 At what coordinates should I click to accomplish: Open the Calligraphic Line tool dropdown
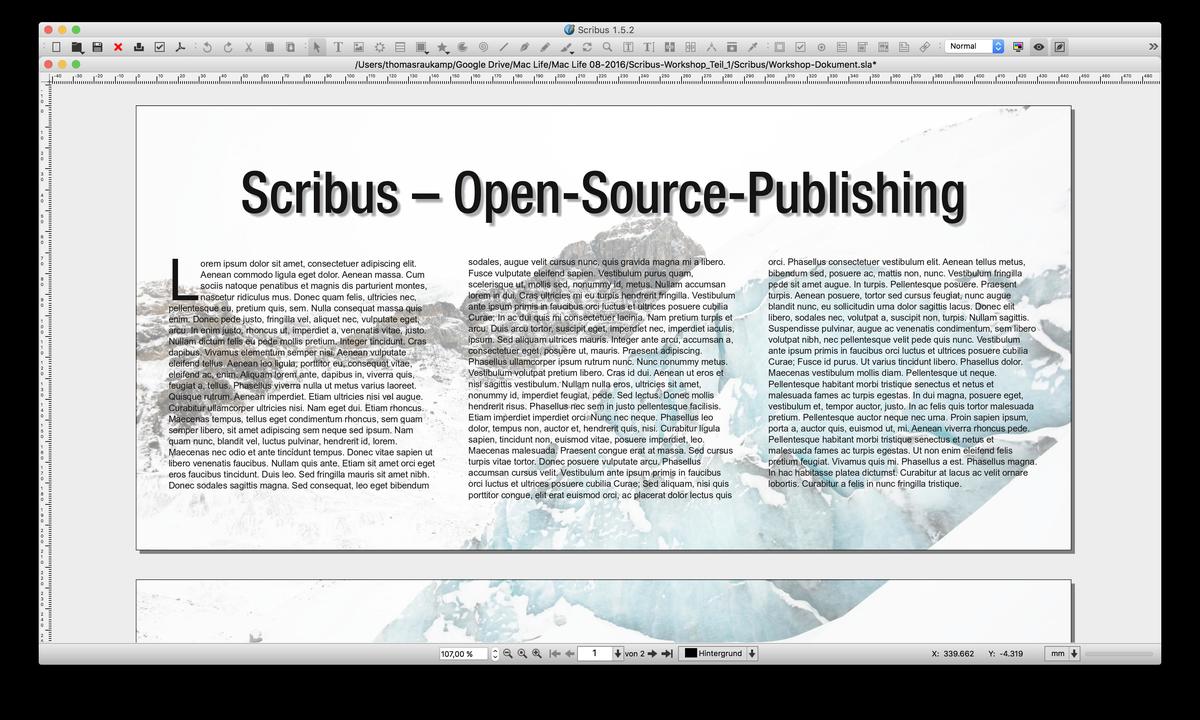(567, 47)
